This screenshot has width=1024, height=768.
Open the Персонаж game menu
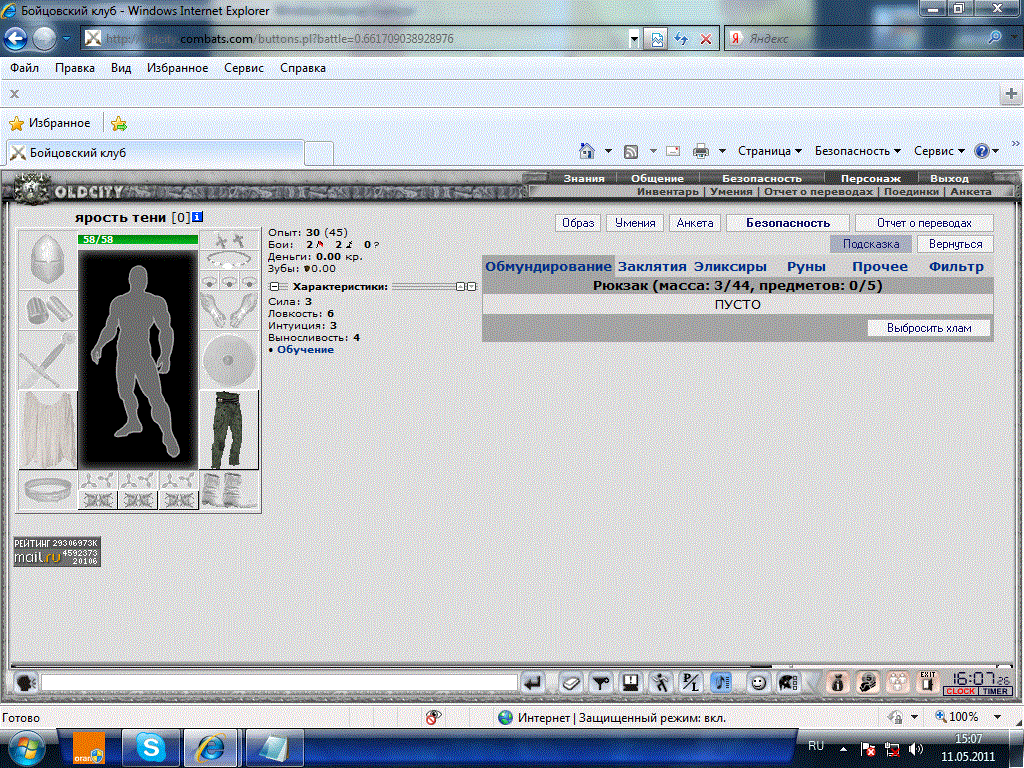871,178
